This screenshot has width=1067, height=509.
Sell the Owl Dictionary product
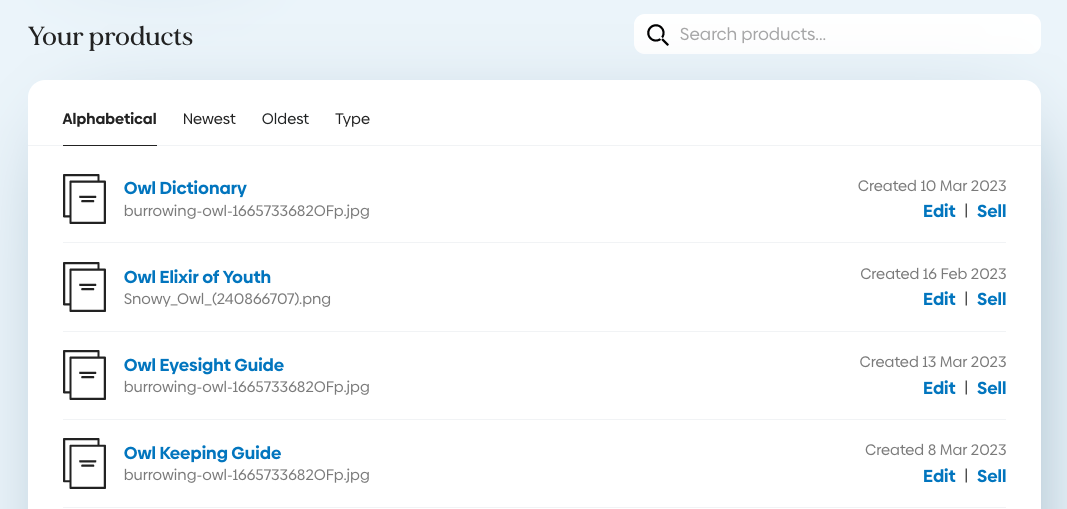(991, 211)
